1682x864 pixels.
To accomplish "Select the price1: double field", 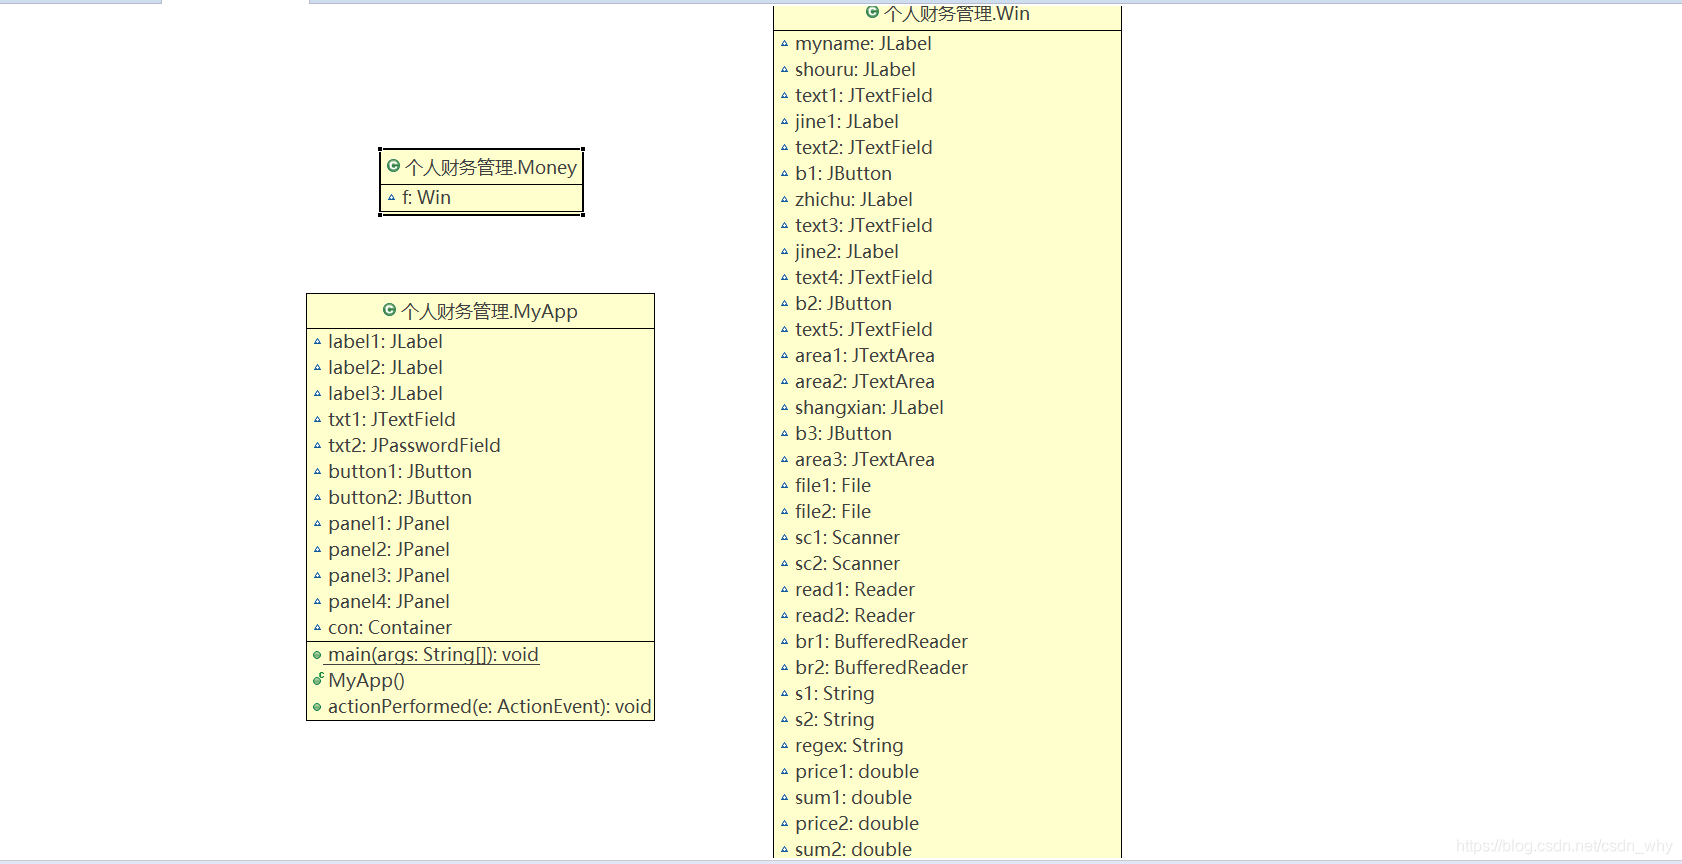I will (x=857, y=771).
